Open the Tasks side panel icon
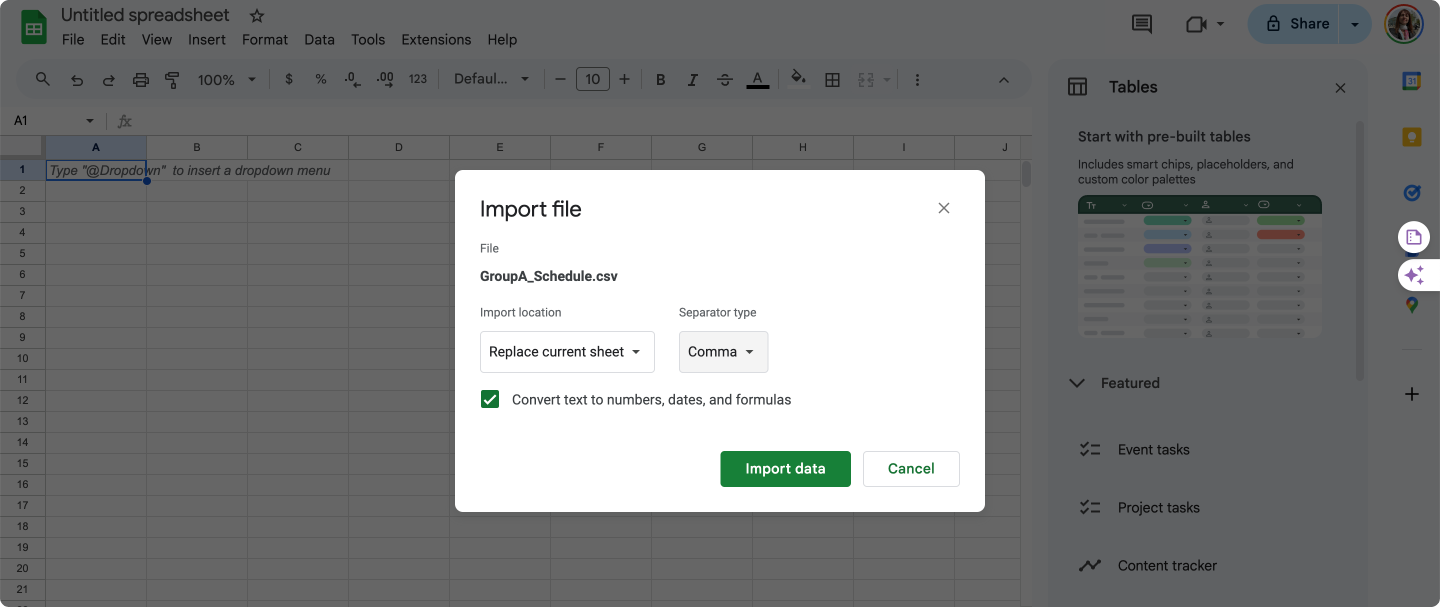 [x=1412, y=193]
